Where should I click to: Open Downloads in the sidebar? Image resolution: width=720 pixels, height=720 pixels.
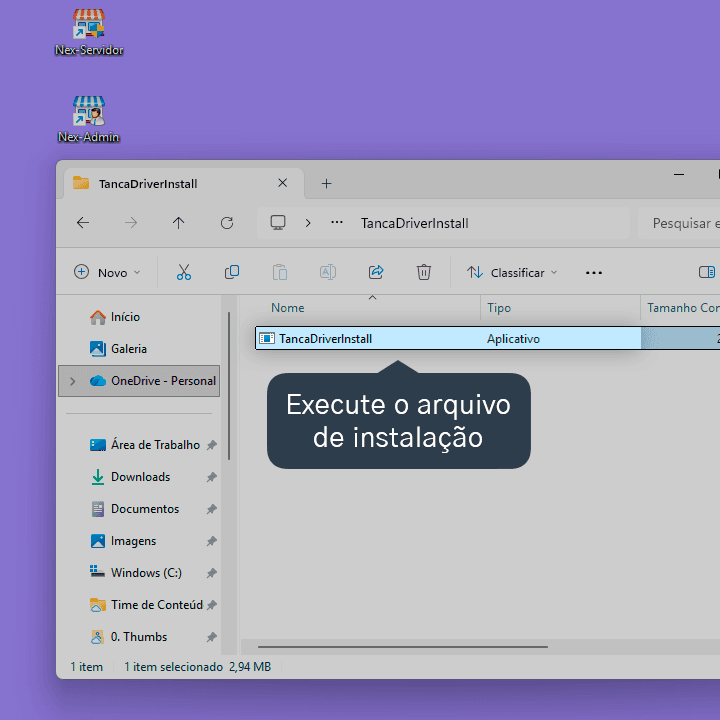pos(141,477)
